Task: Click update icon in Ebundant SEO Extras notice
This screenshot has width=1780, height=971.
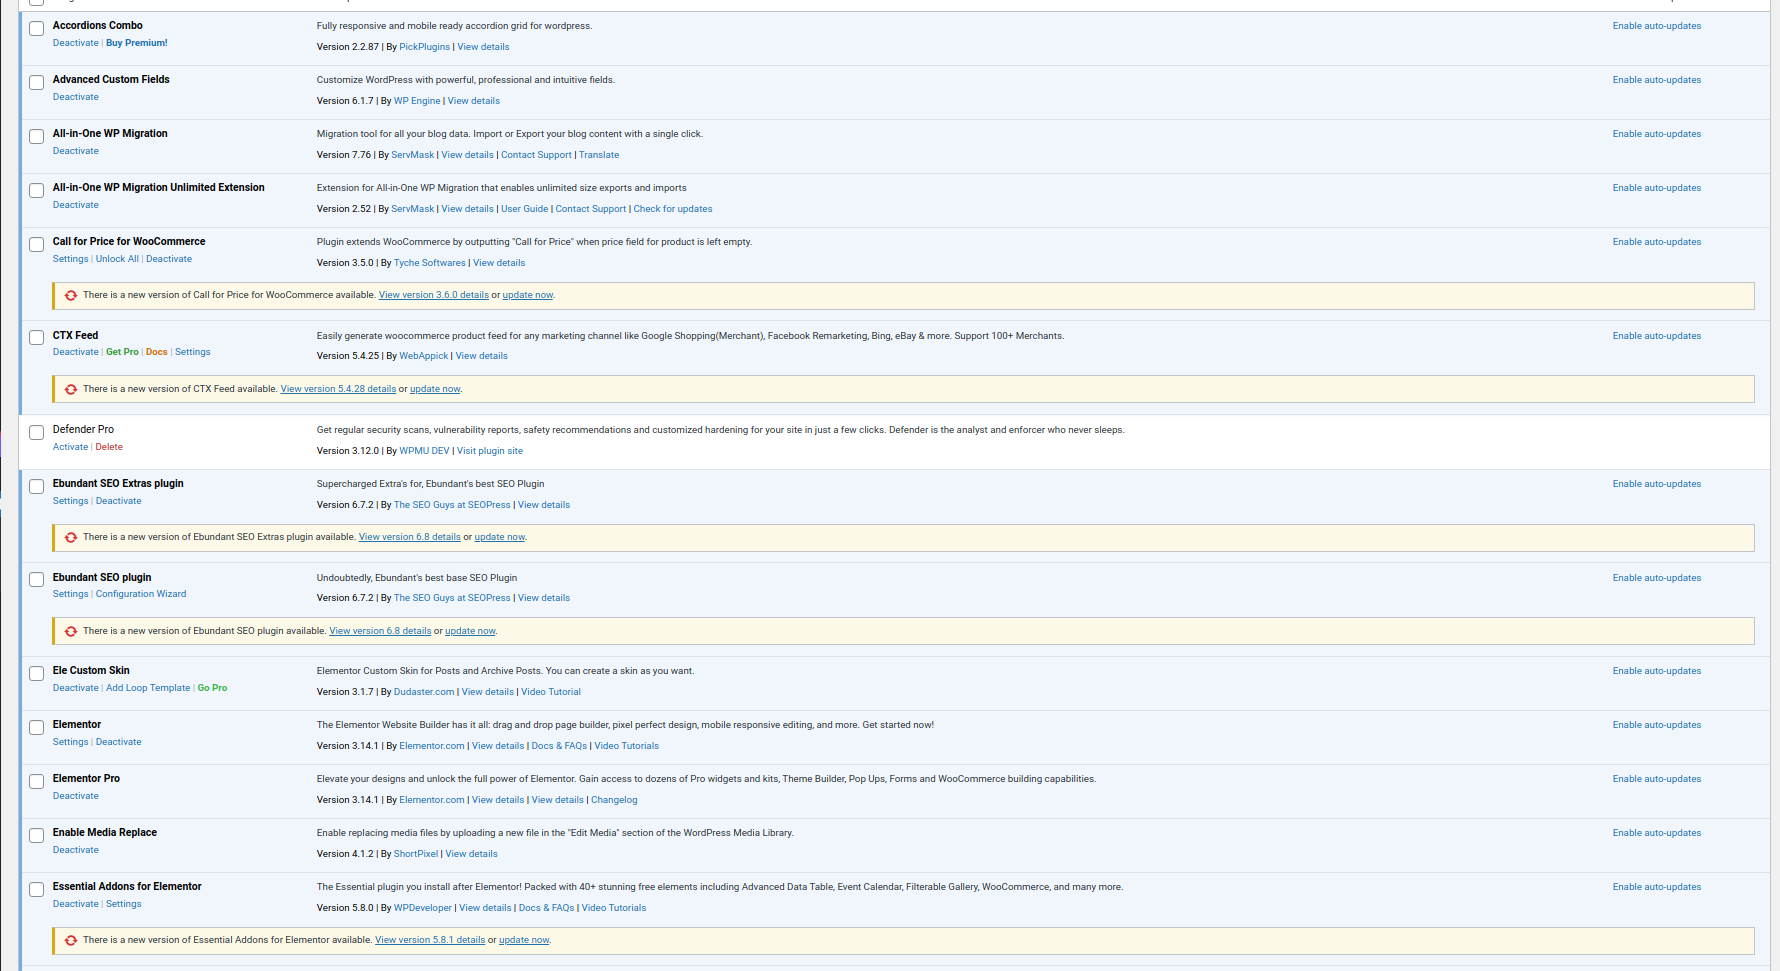Action: pyautogui.click(x=71, y=538)
